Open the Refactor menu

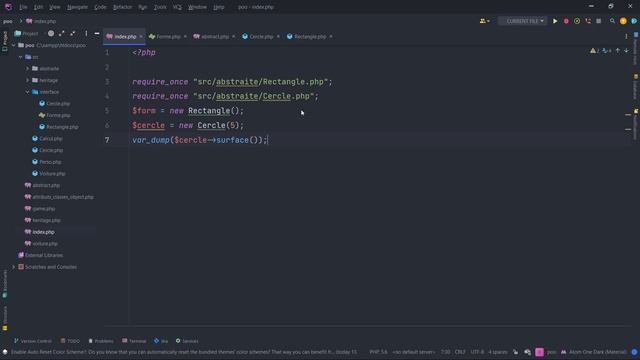[122, 7]
